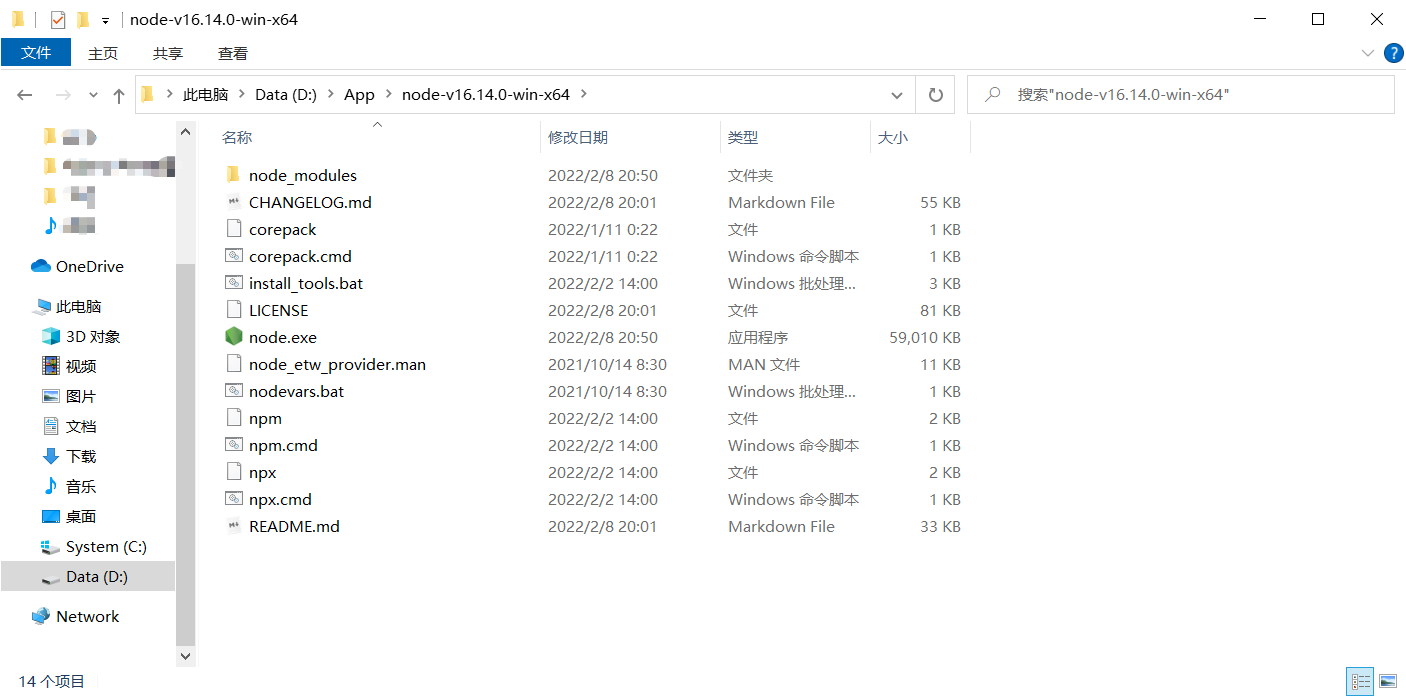Viewport: 1406px width, 697px height.
Task: Select the install_tools.bat file name
Action: 306,284
